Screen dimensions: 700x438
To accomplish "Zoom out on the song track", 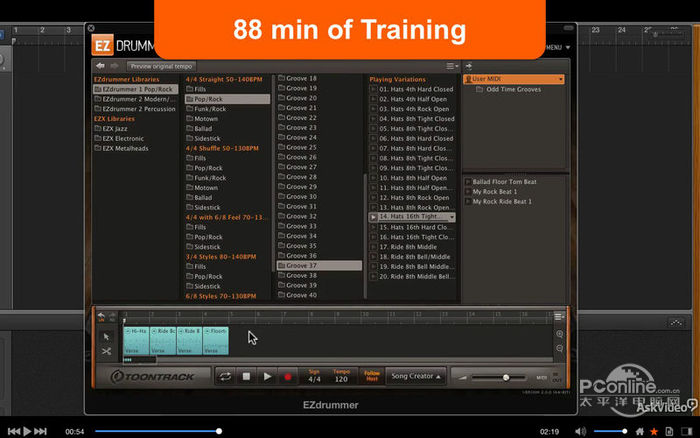I will [x=559, y=348].
